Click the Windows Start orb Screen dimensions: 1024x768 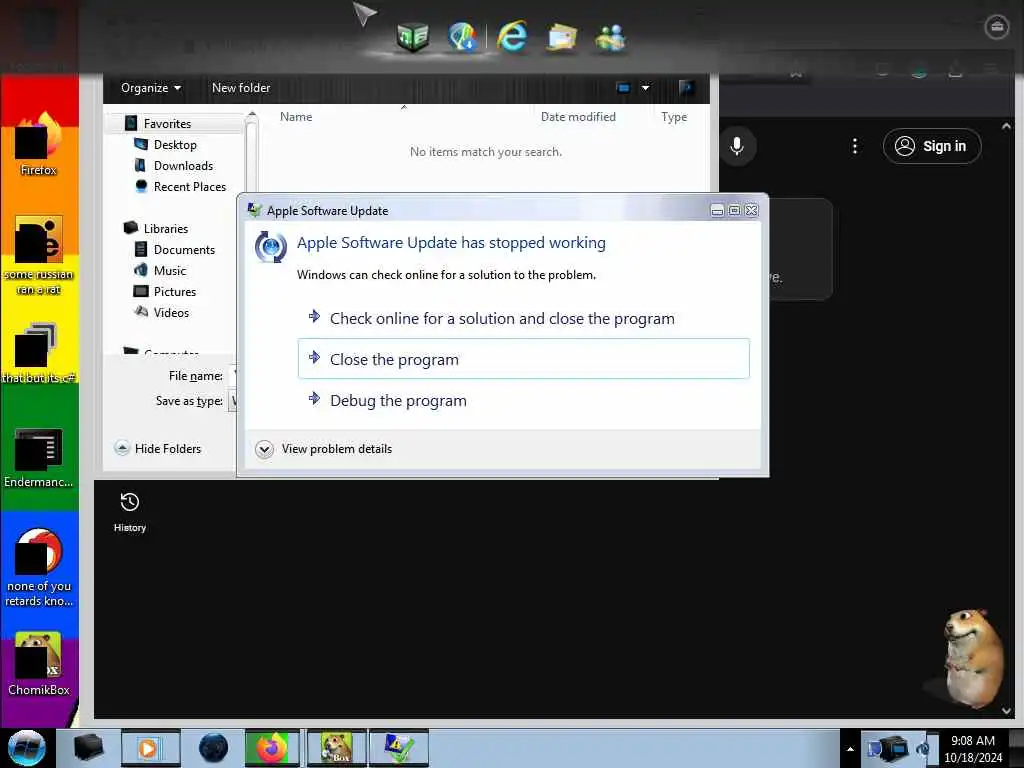27,748
